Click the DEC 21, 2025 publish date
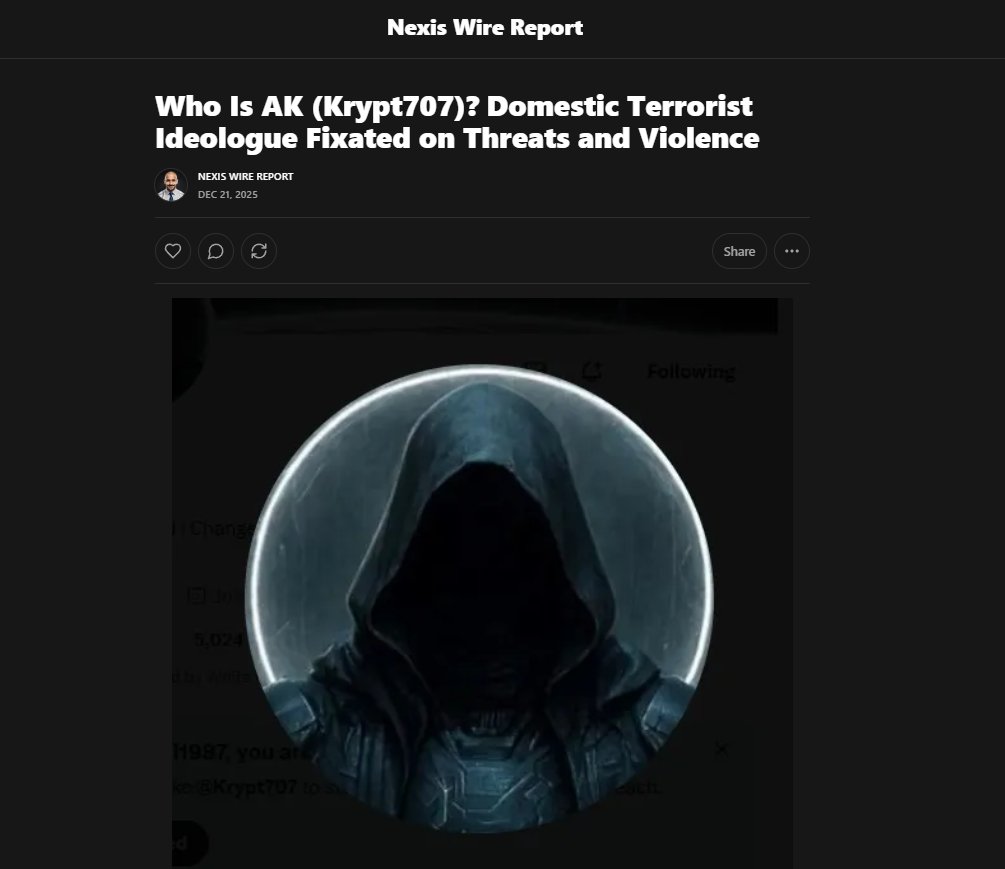The height and width of the screenshot is (869, 1005). coord(228,195)
